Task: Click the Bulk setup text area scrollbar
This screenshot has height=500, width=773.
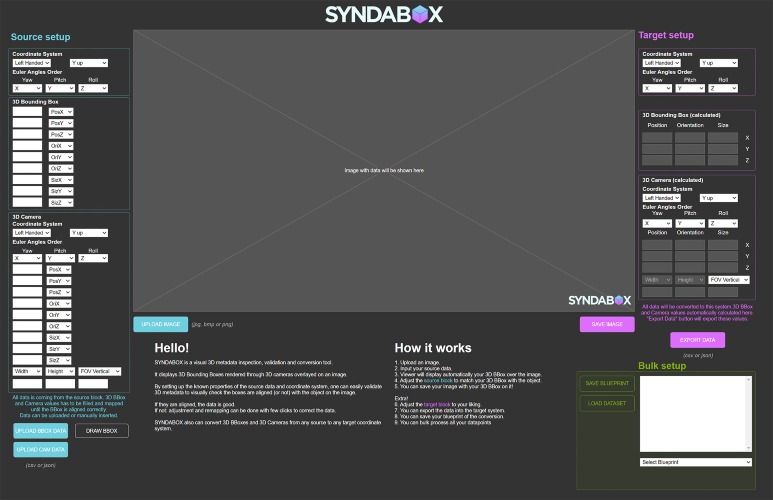Action: pos(749,414)
